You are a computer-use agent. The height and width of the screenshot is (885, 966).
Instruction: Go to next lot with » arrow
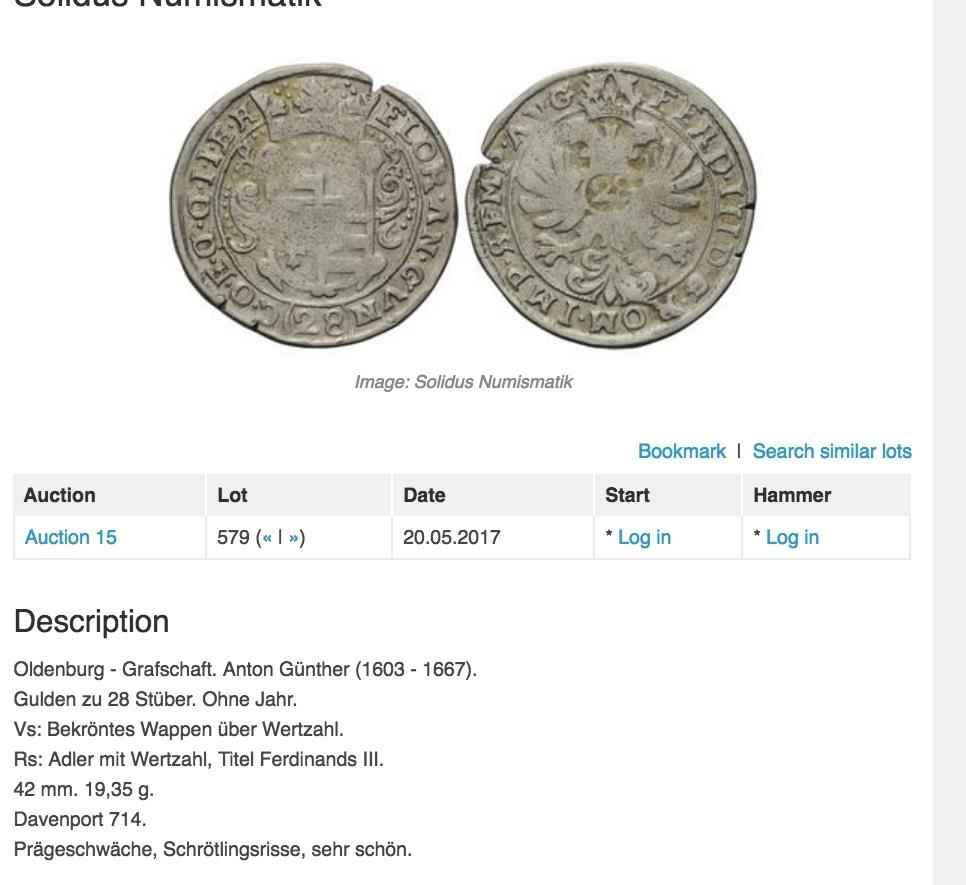tap(294, 538)
